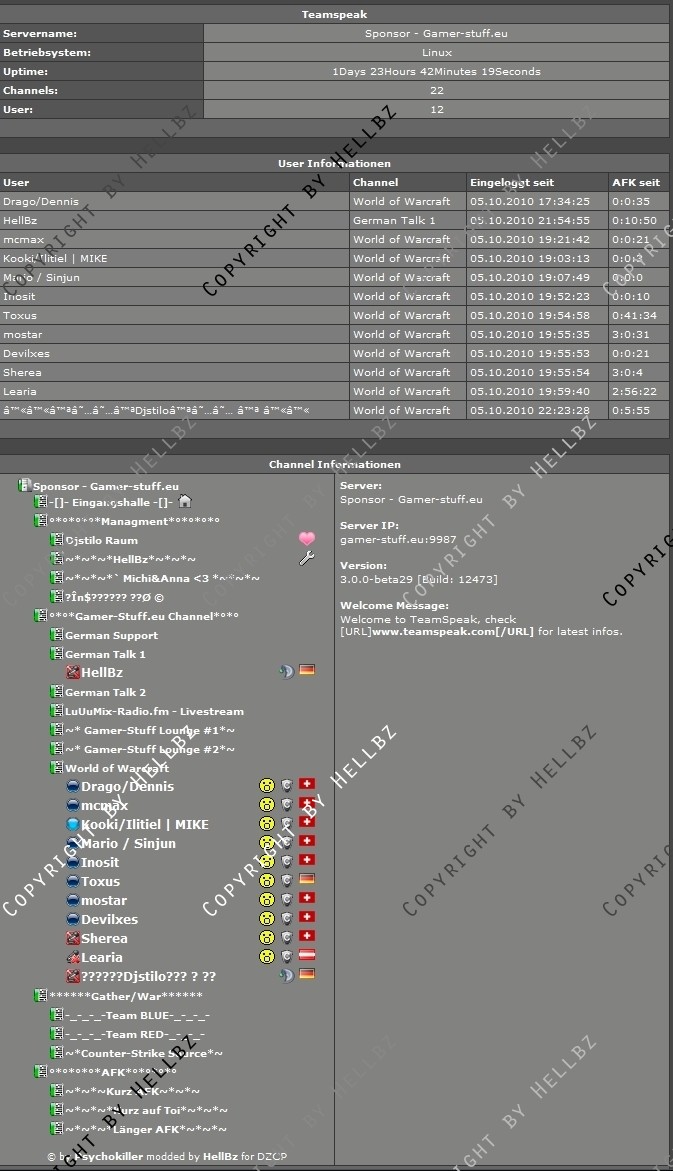Image resolution: width=673 pixels, height=1171 pixels.
Task: Open the German Support channel
Action: point(111,635)
